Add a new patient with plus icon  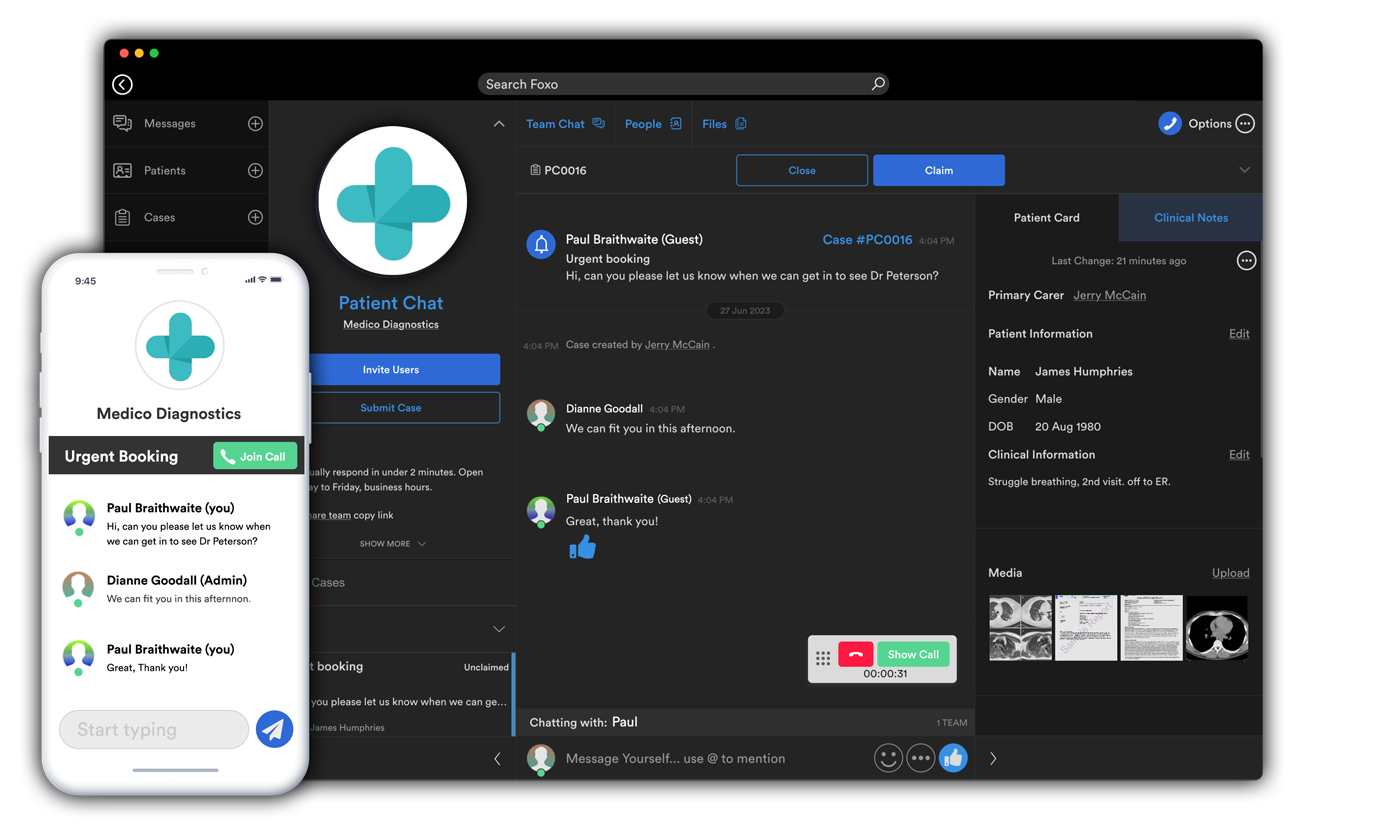255,171
